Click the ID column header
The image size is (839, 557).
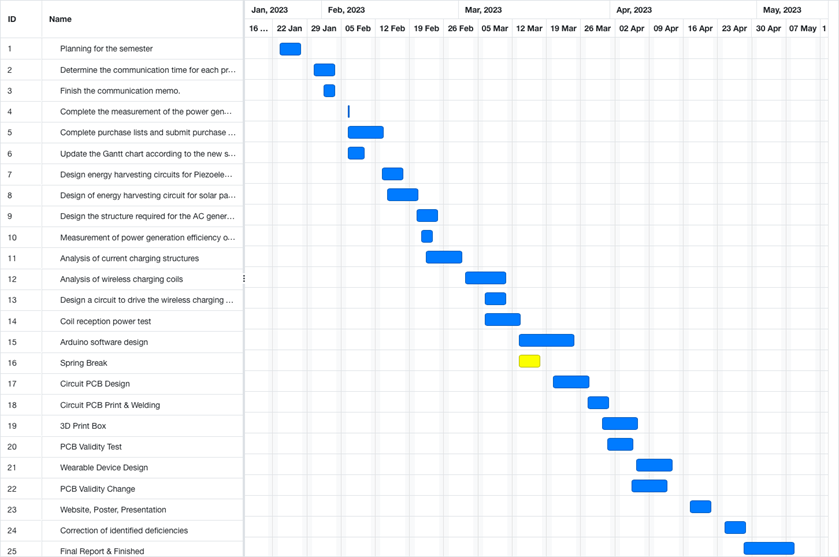pyautogui.click(x=12, y=19)
